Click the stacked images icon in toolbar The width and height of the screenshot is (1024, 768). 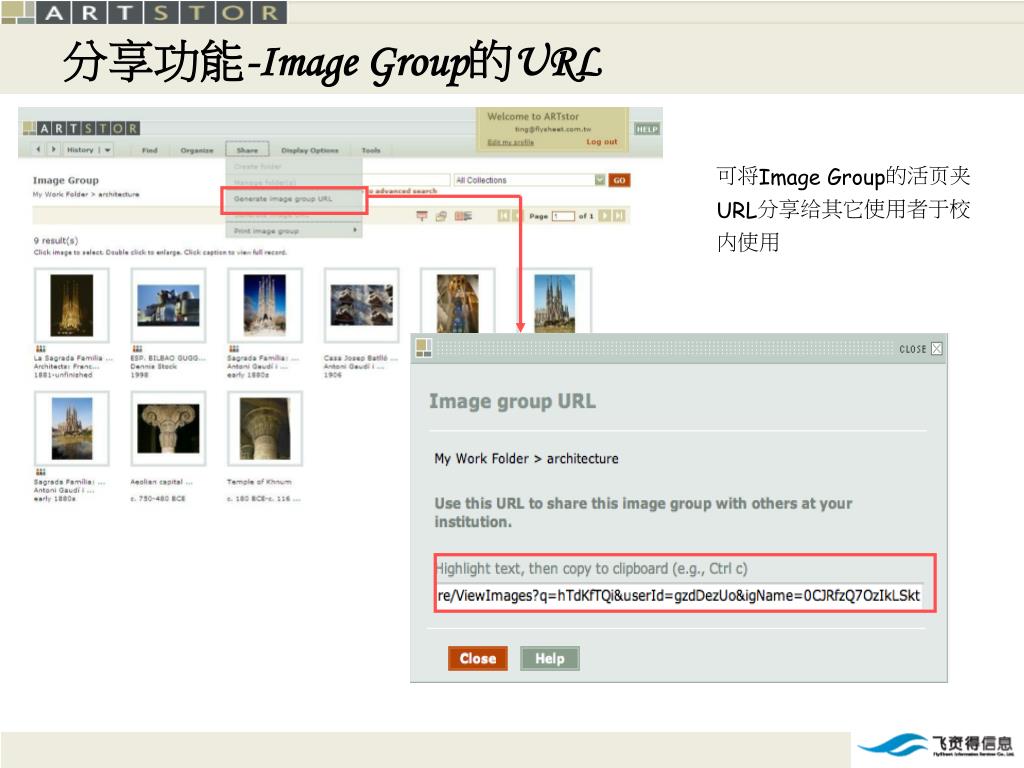pos(441,216)
